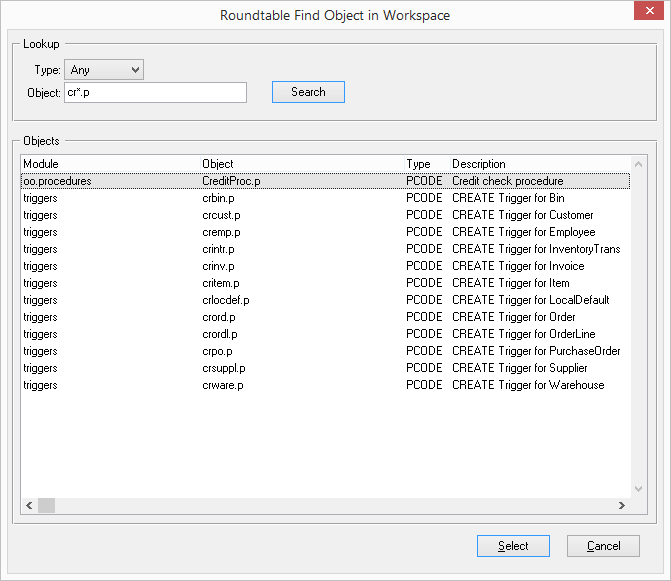Viewport: 671px width, 581px height.
Task: Click 'CREATE Trigger for PurchaseOrder' description
Action: [x=536, y=351]
